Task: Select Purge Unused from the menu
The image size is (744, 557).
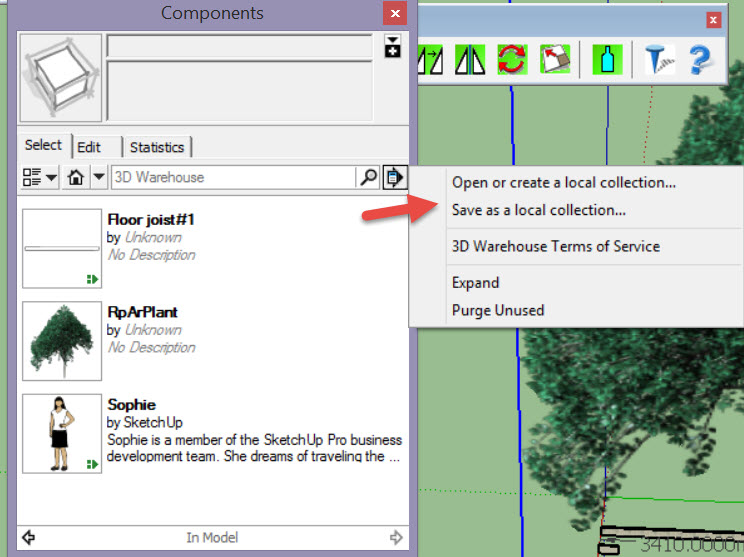Action: point(498,310)
